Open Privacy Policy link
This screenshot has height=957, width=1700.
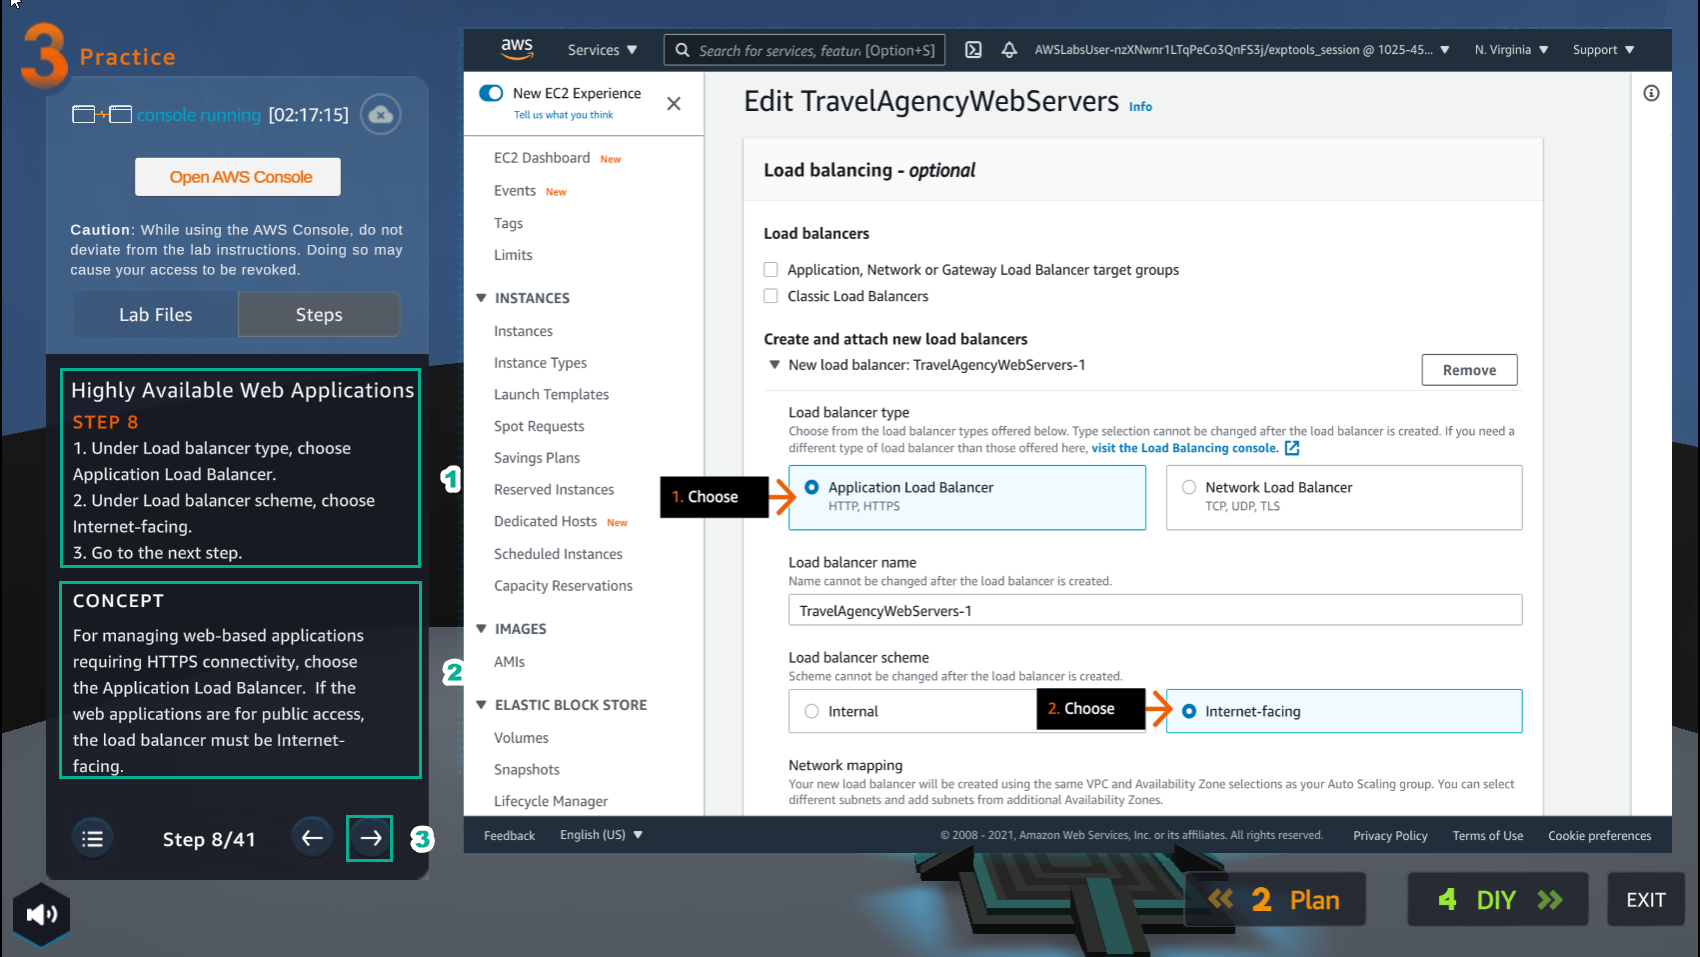pos(1390,836)
